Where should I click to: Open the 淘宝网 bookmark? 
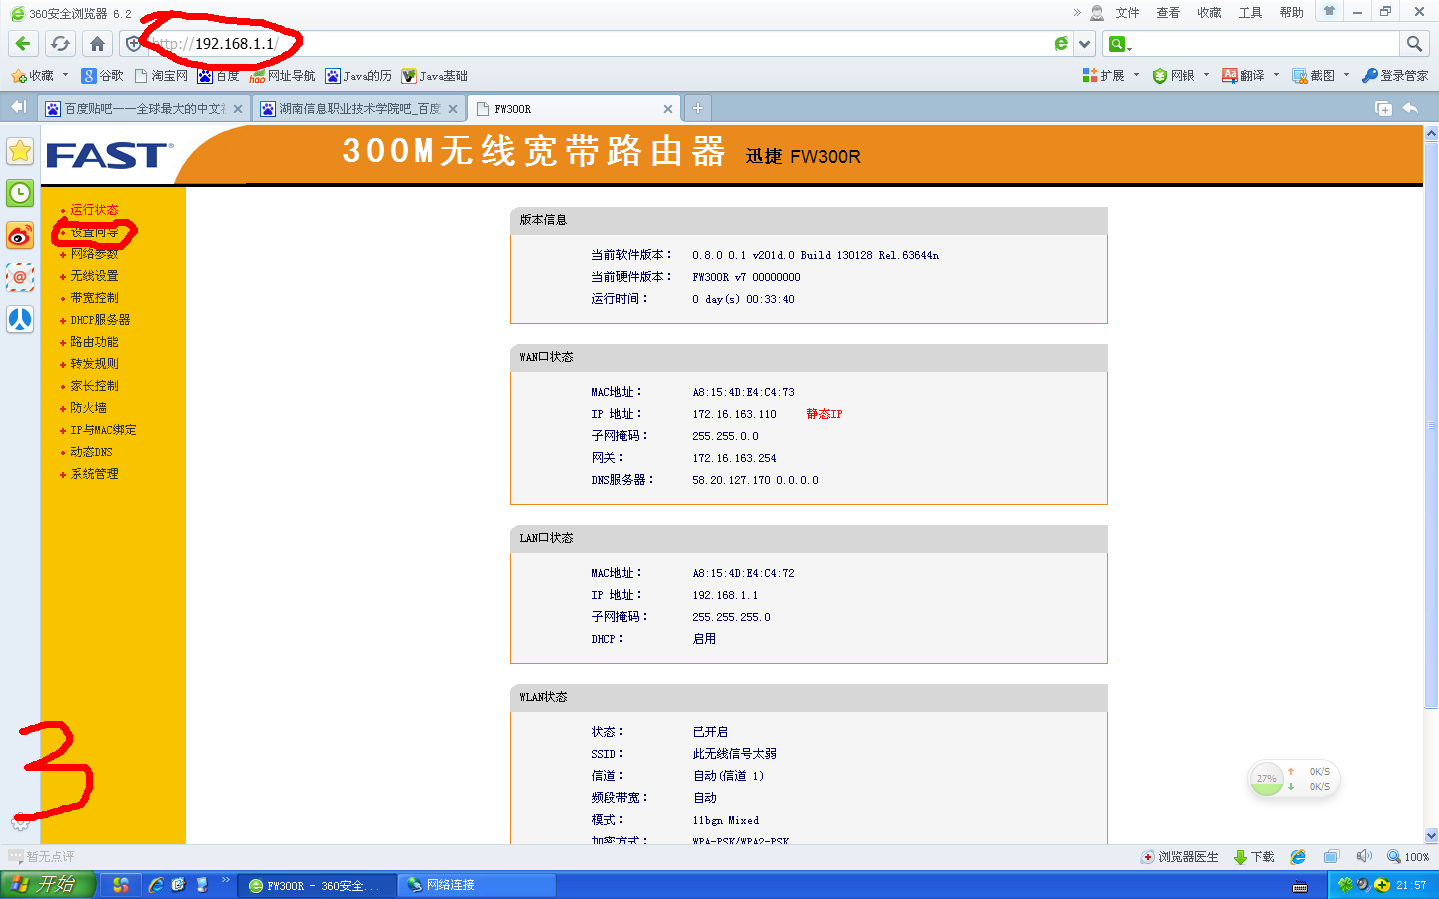click(161, 76)
